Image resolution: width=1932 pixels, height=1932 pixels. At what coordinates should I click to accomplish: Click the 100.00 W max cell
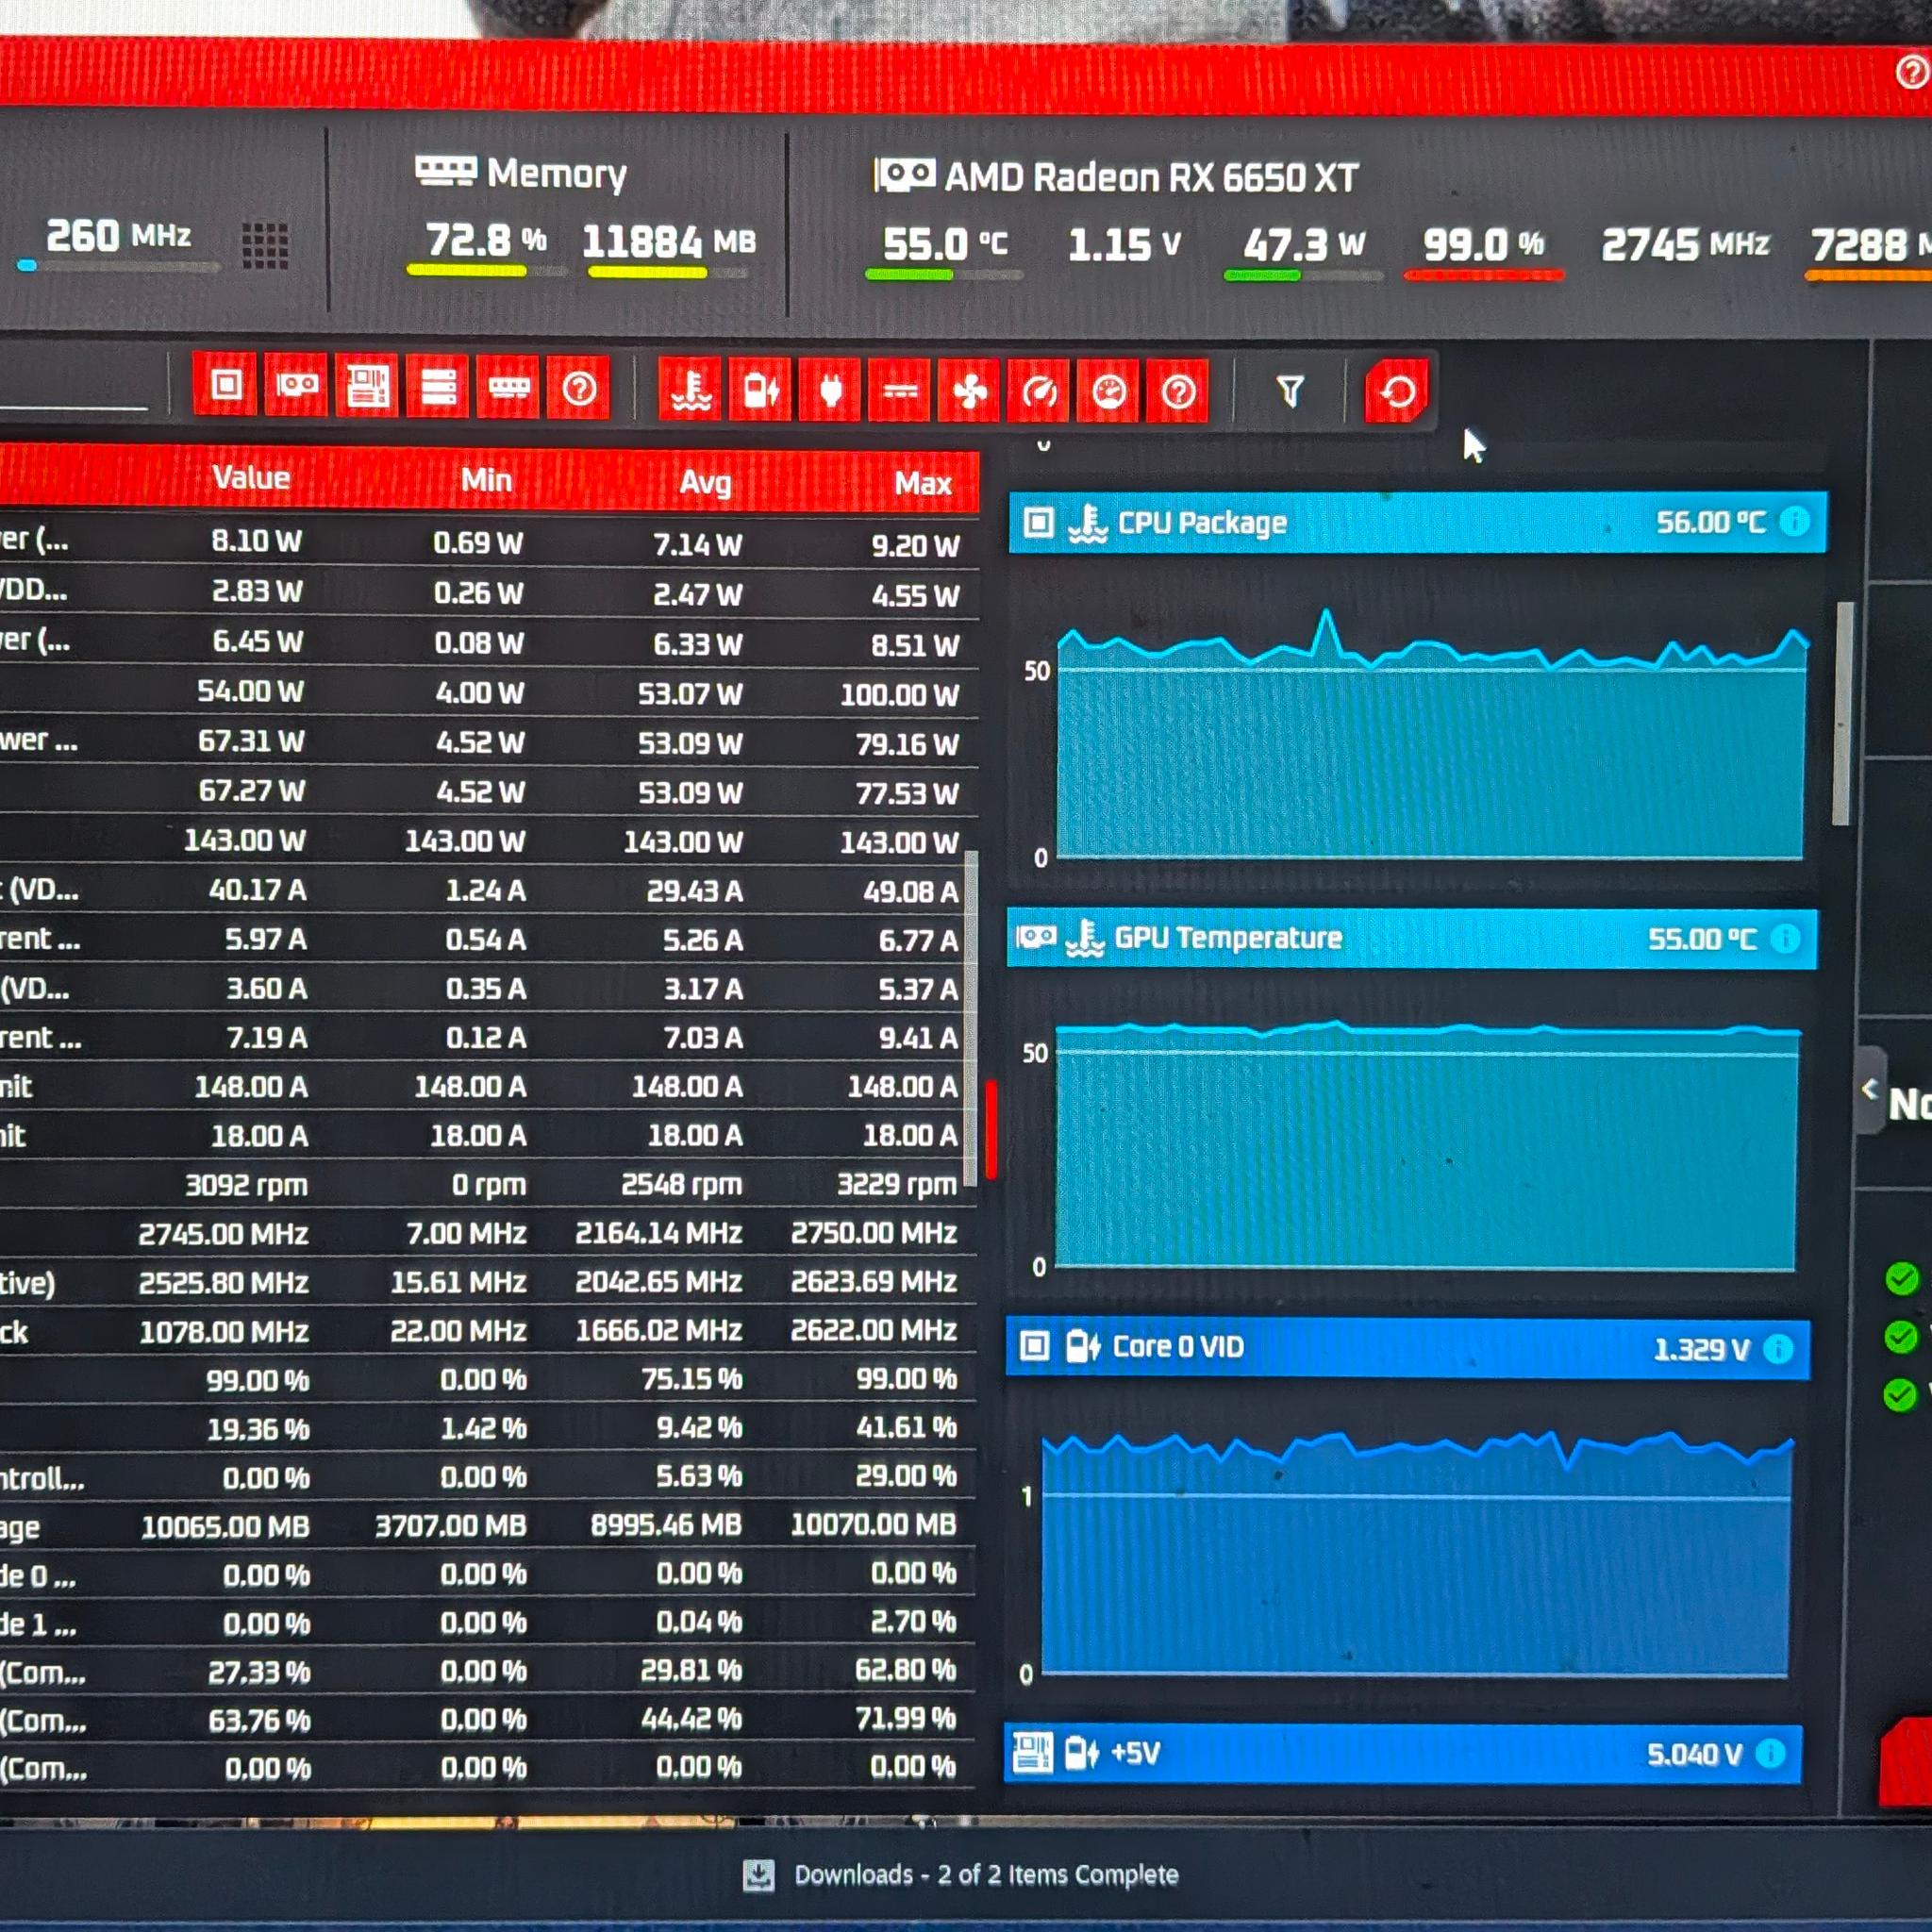[899, 695]
